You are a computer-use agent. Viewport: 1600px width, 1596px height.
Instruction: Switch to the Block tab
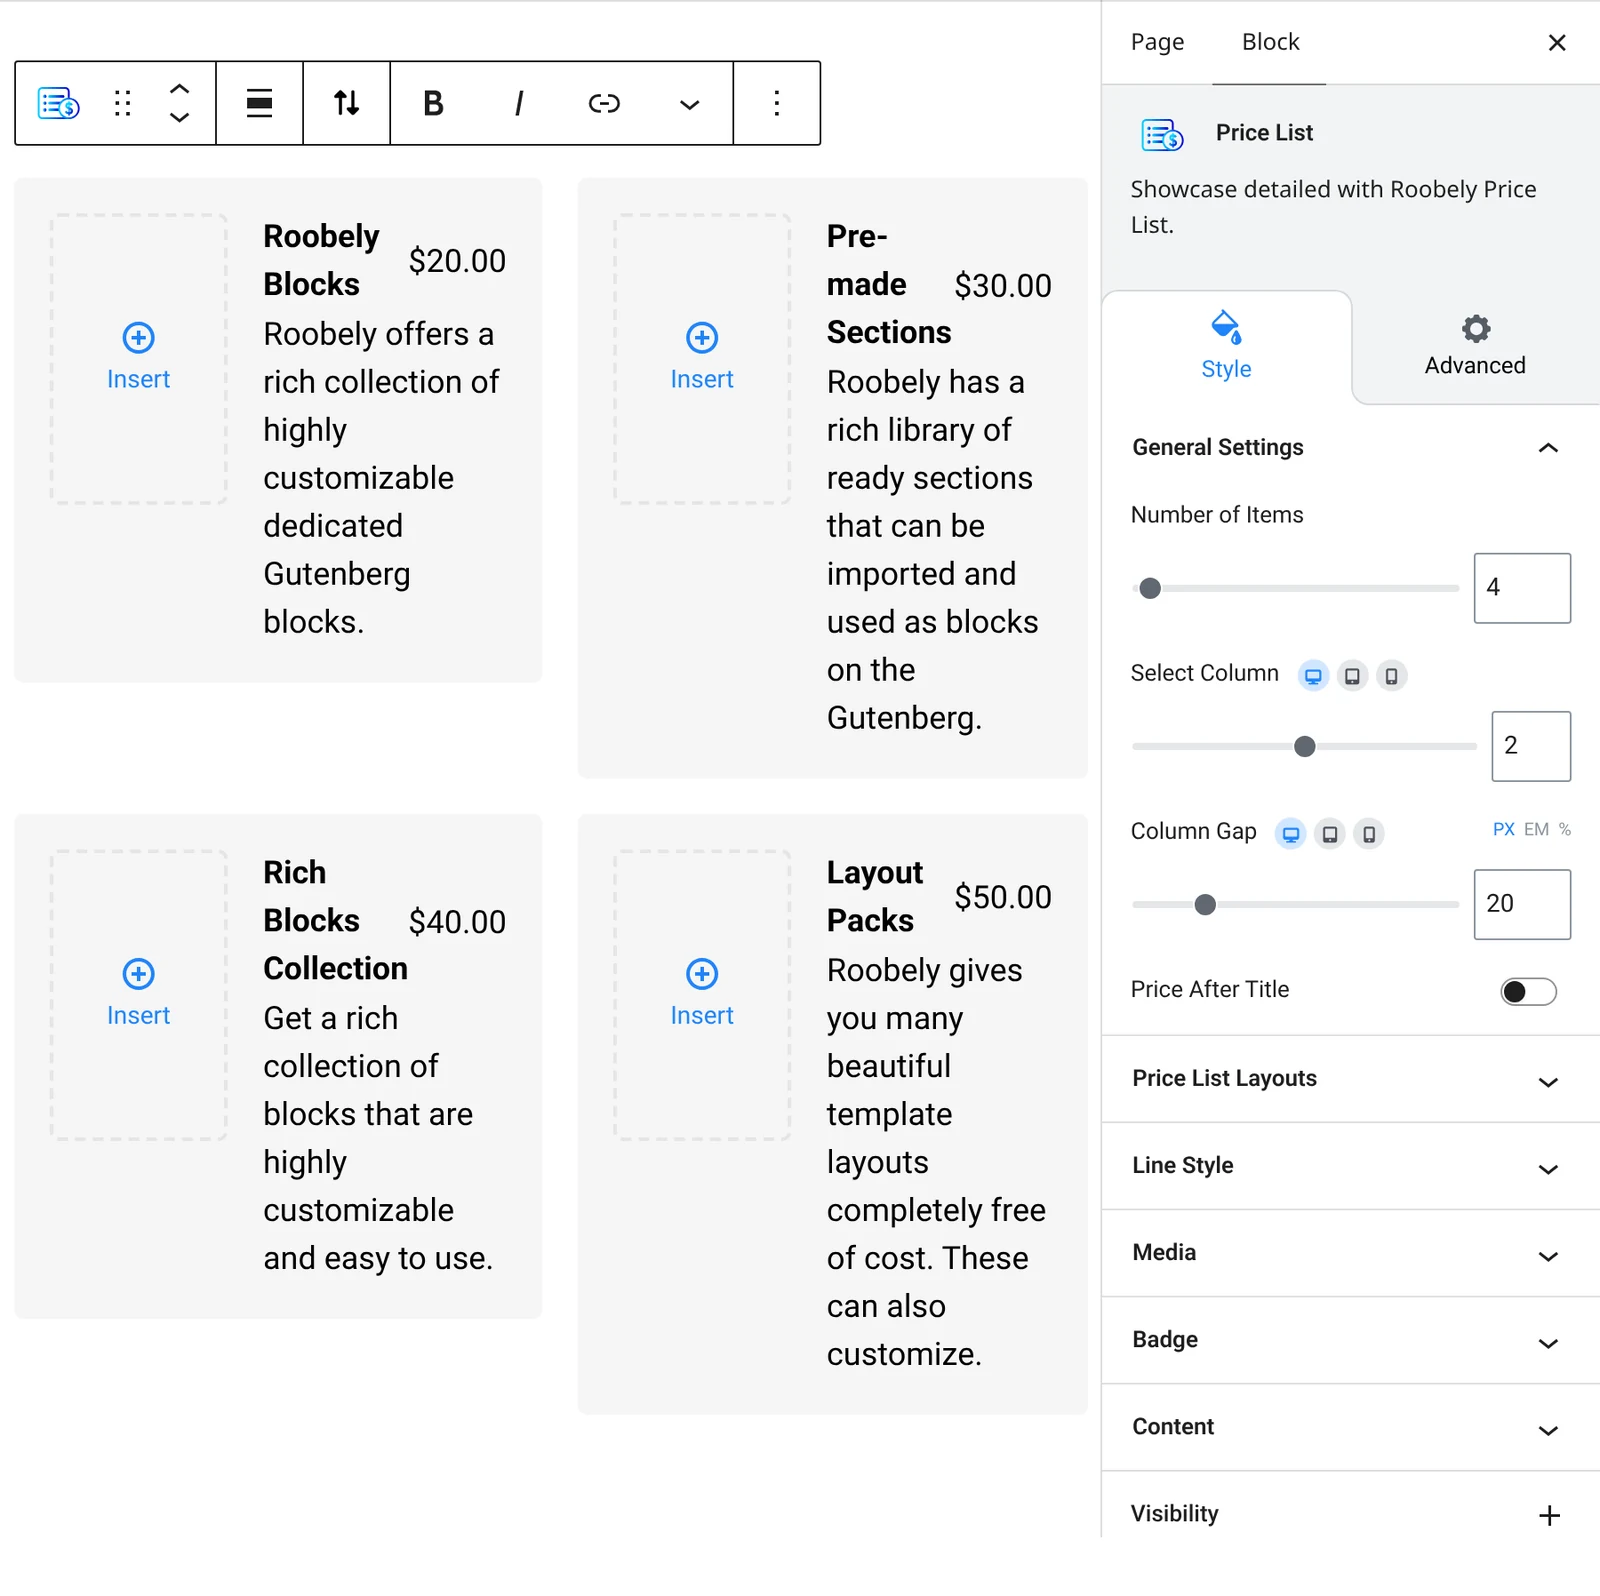tap(1270, 42)
